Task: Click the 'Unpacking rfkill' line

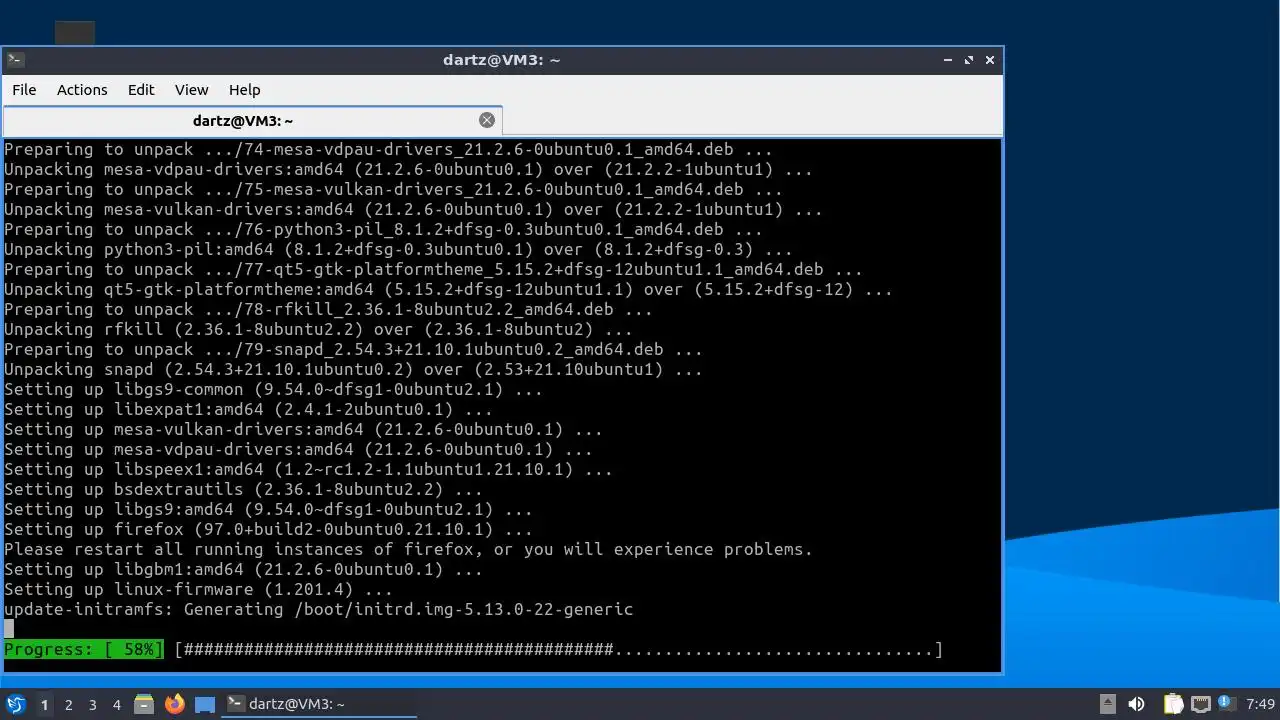Action: click(318, 329)
